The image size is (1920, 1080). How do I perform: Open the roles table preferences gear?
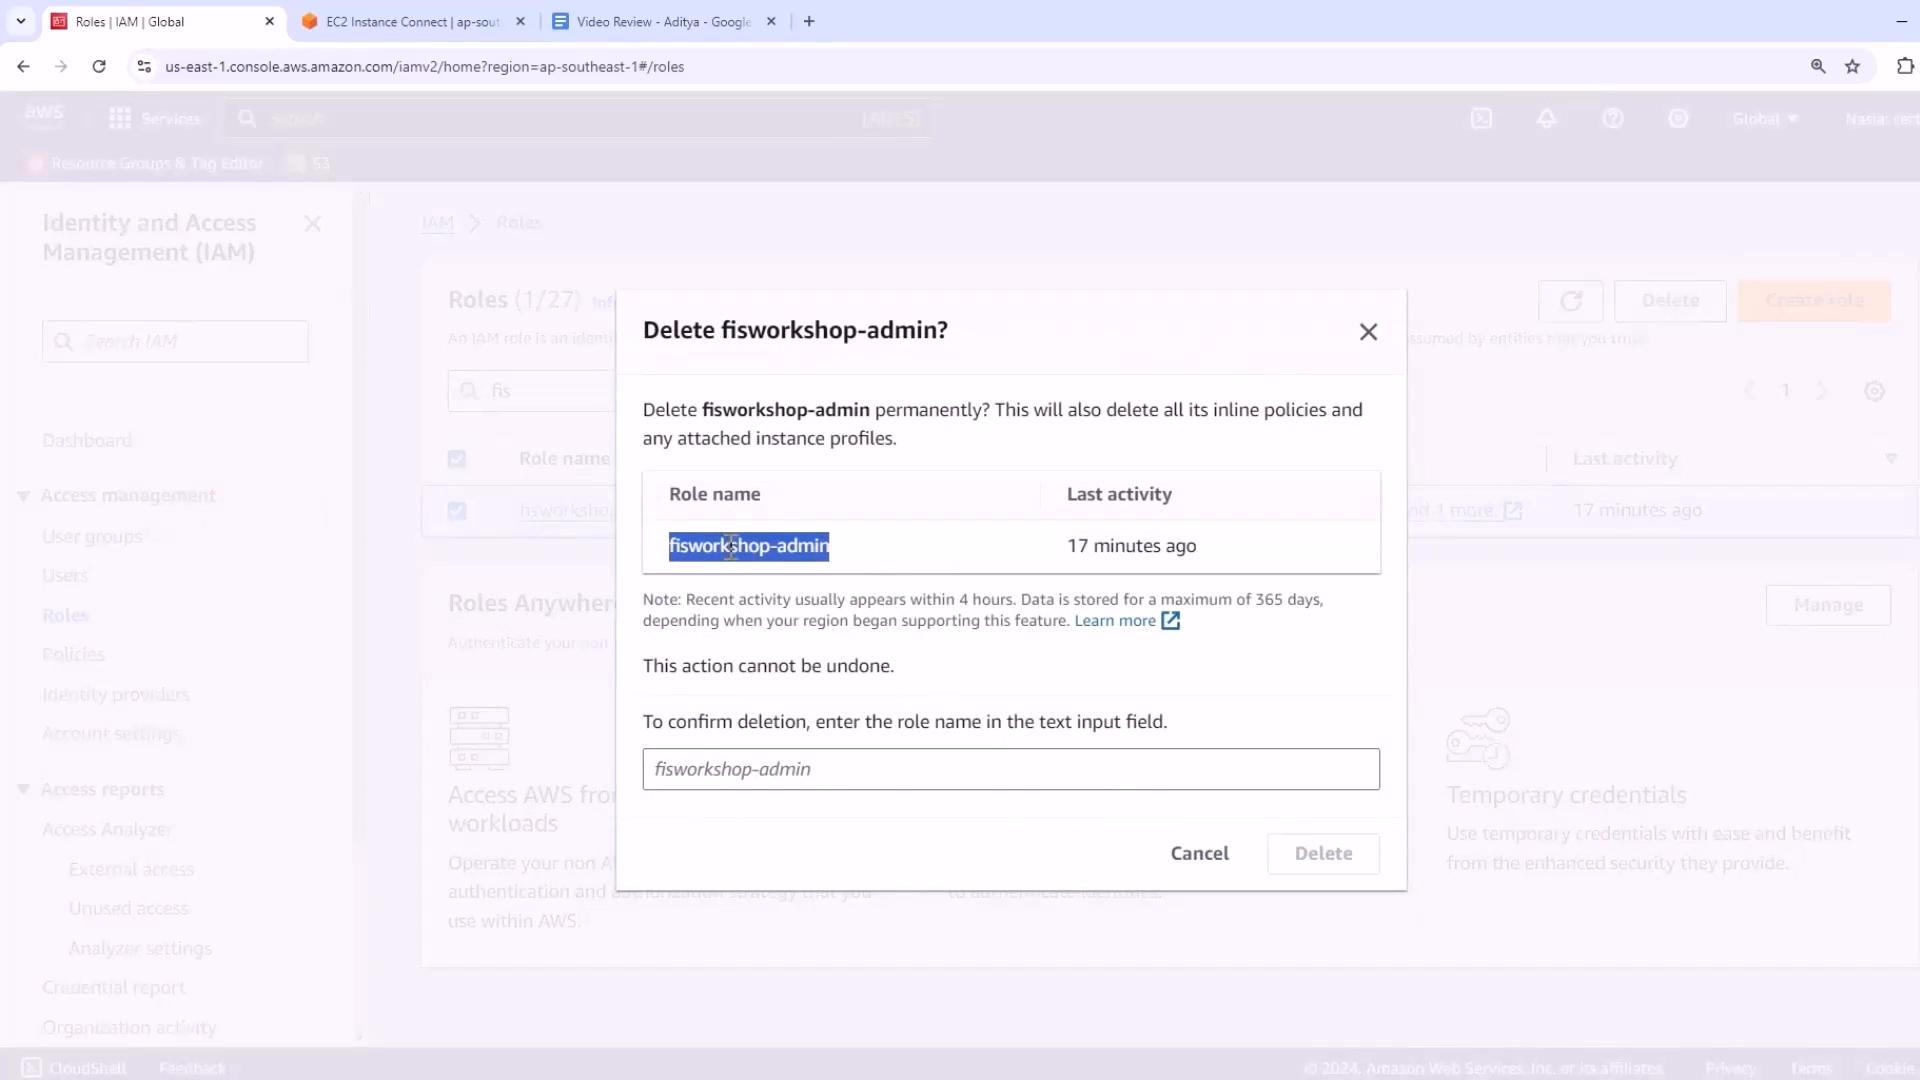coord(1874,391)
